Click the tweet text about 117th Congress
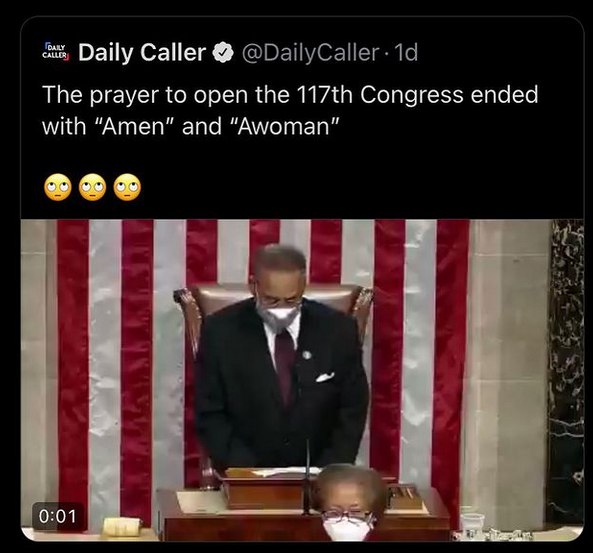Screen dimensions: 593x553 pos(290,110)
